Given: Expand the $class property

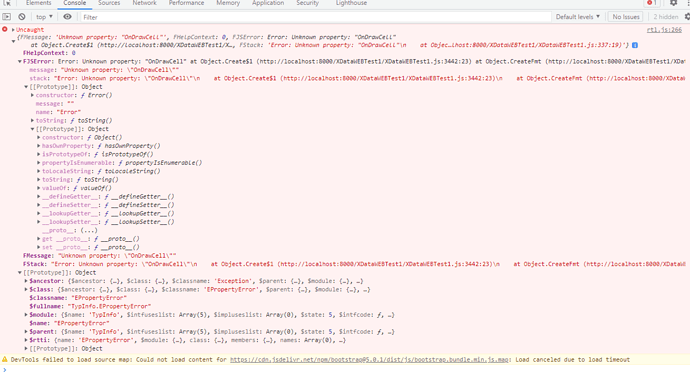Looking at the screenshot, I should (26, 289).
